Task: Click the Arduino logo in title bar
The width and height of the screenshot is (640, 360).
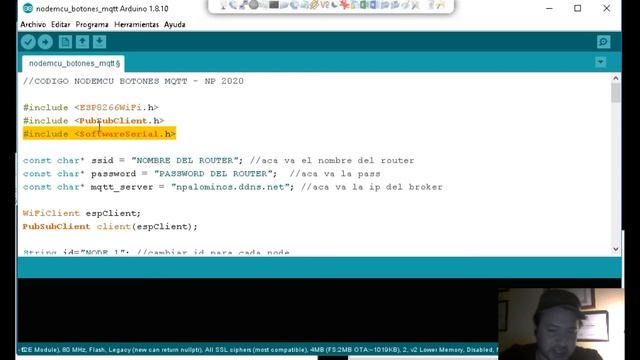Action: pyautogui.click(x=28, y=8)
